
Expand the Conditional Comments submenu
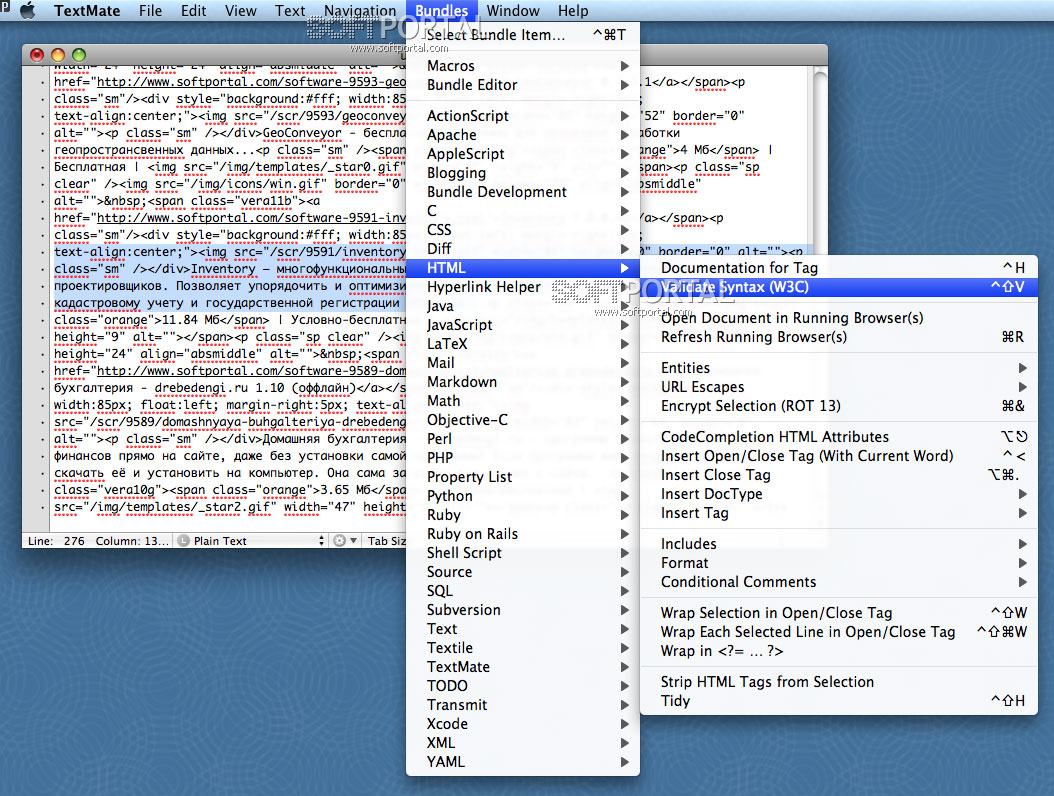(x=839, y=582)
